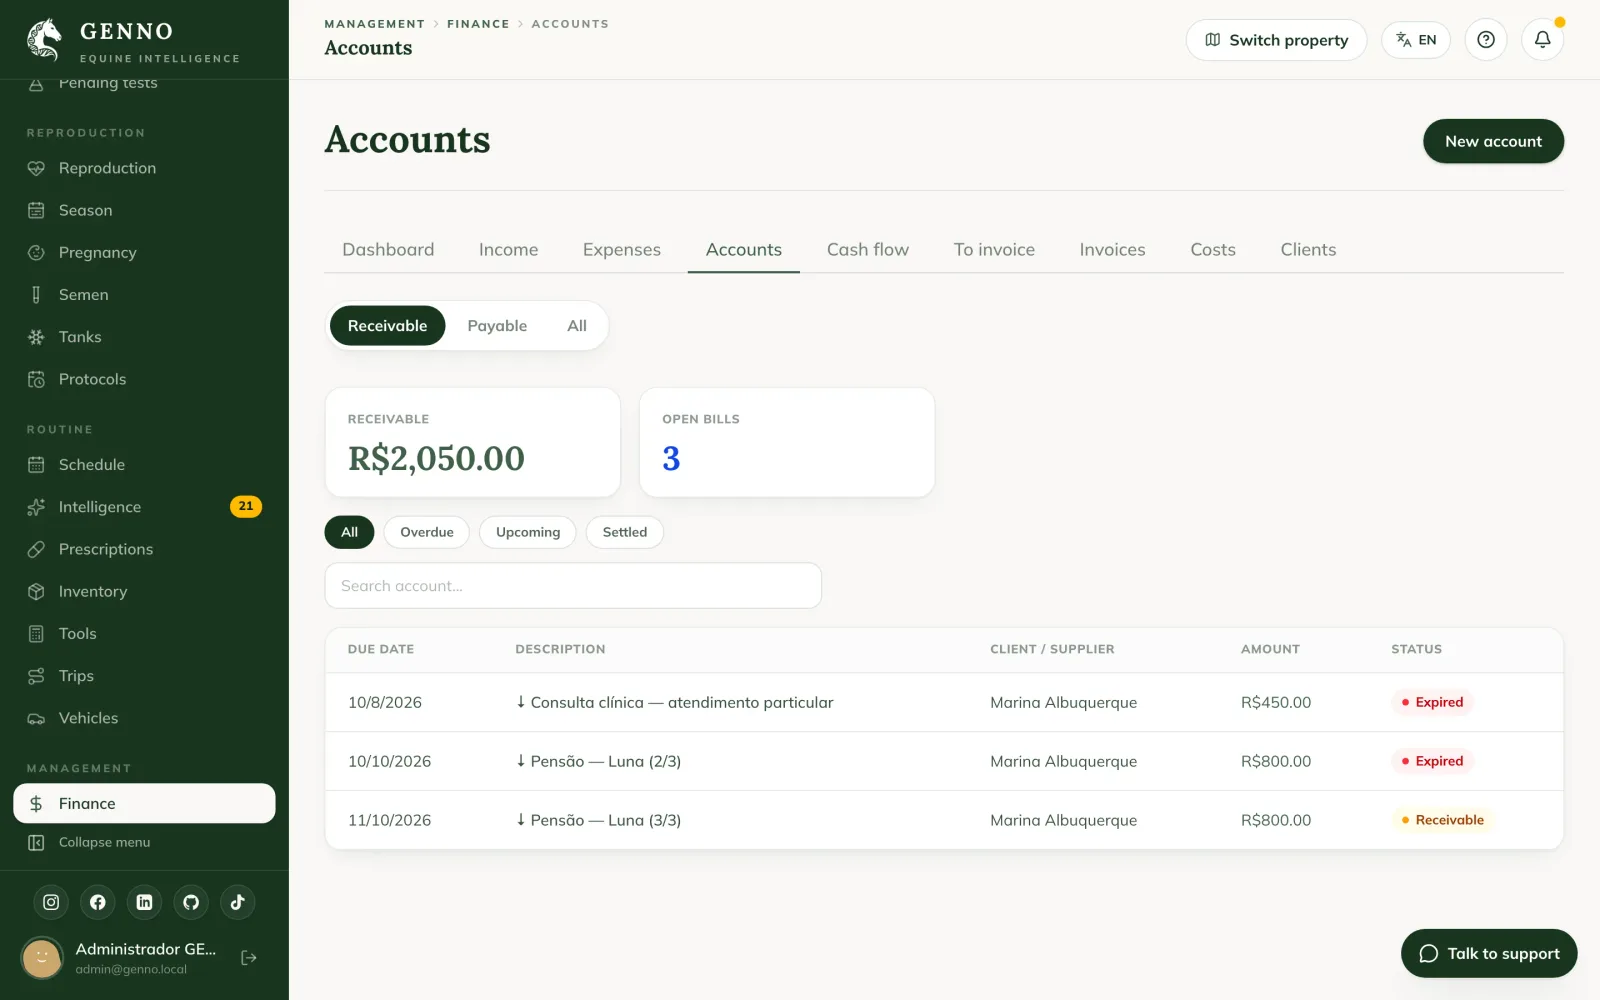Open Intelligence with 21 badge
Image resolution: width=1600 pixels, height=1000 pixels.
point(144,507)
